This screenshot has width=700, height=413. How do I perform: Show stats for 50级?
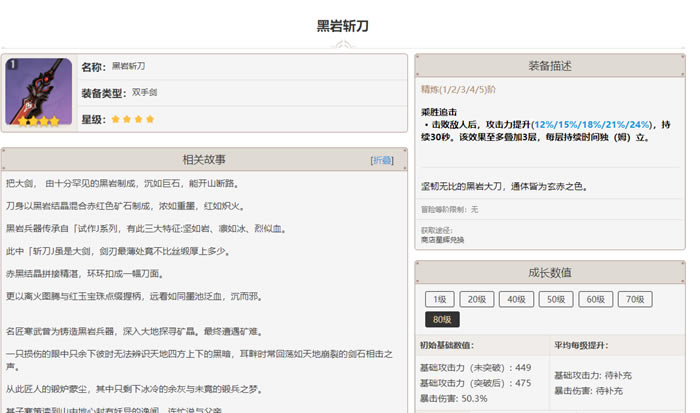point(555,299)
